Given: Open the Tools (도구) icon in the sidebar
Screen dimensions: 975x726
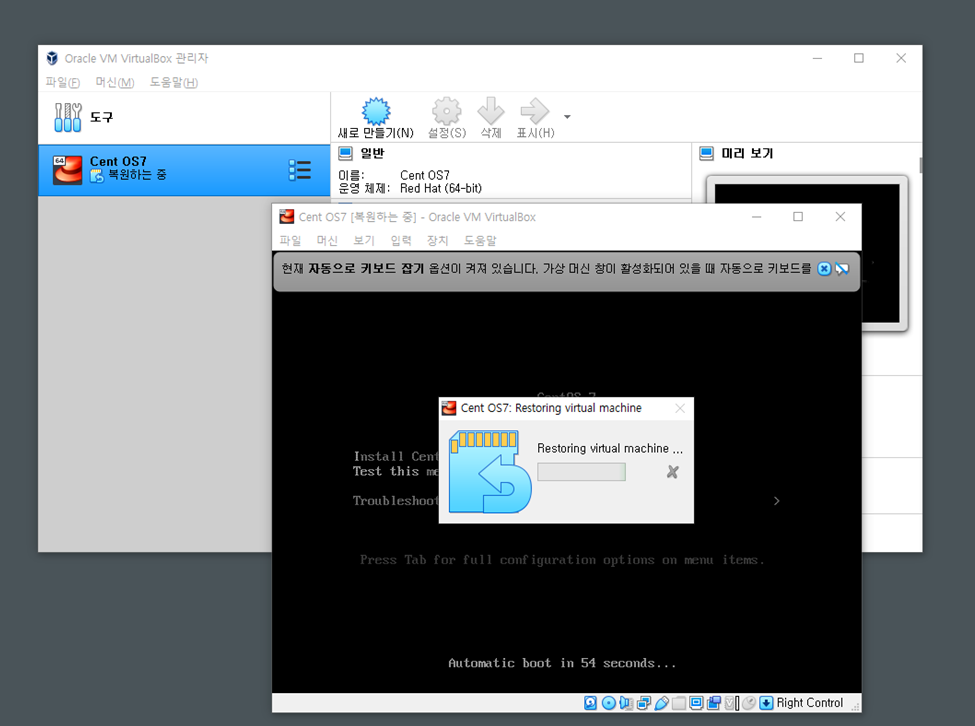Looking at the screenshot, I should coord(68,117).
